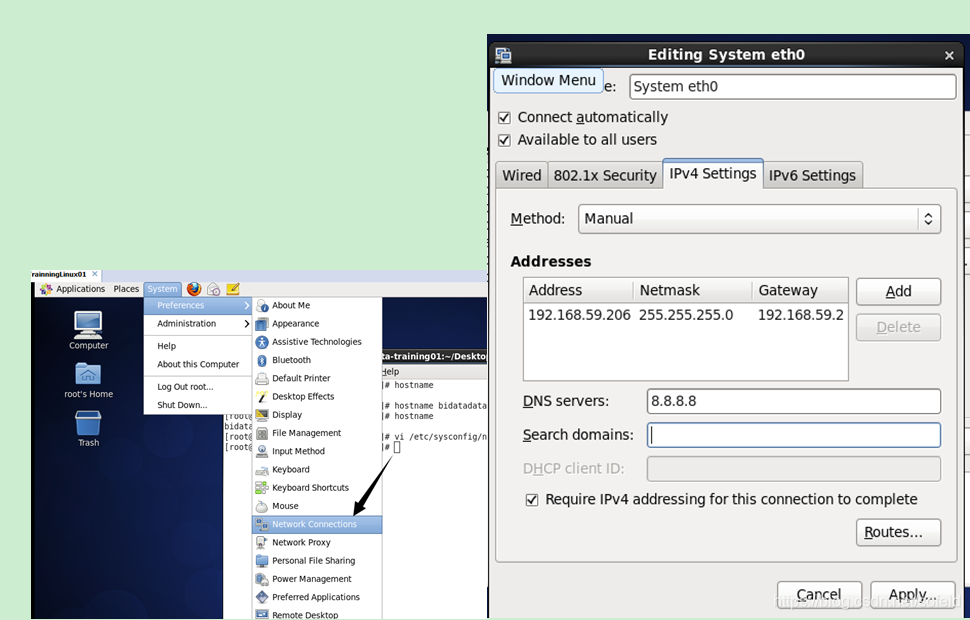Click the Network Proxy icon
970x620 pixels.
[x=262, y=543]
